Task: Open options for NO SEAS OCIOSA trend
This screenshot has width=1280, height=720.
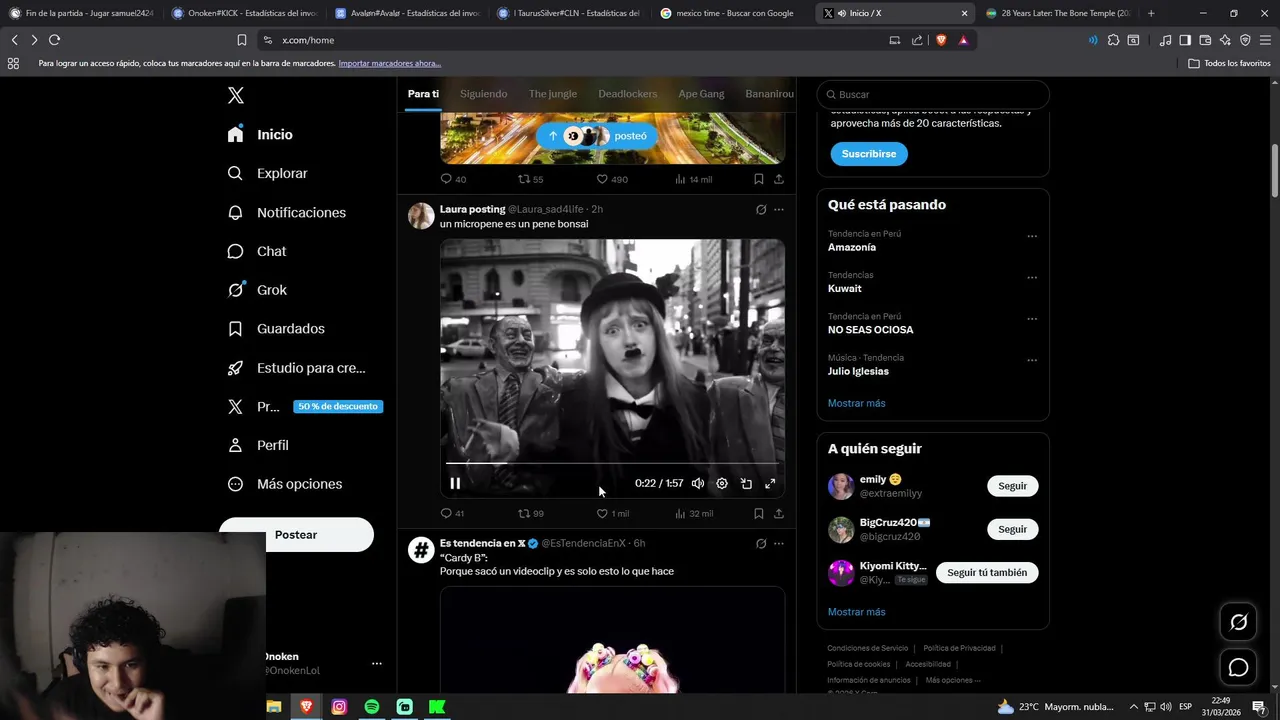Action: pyautogui.click(x=1032, y=319)
